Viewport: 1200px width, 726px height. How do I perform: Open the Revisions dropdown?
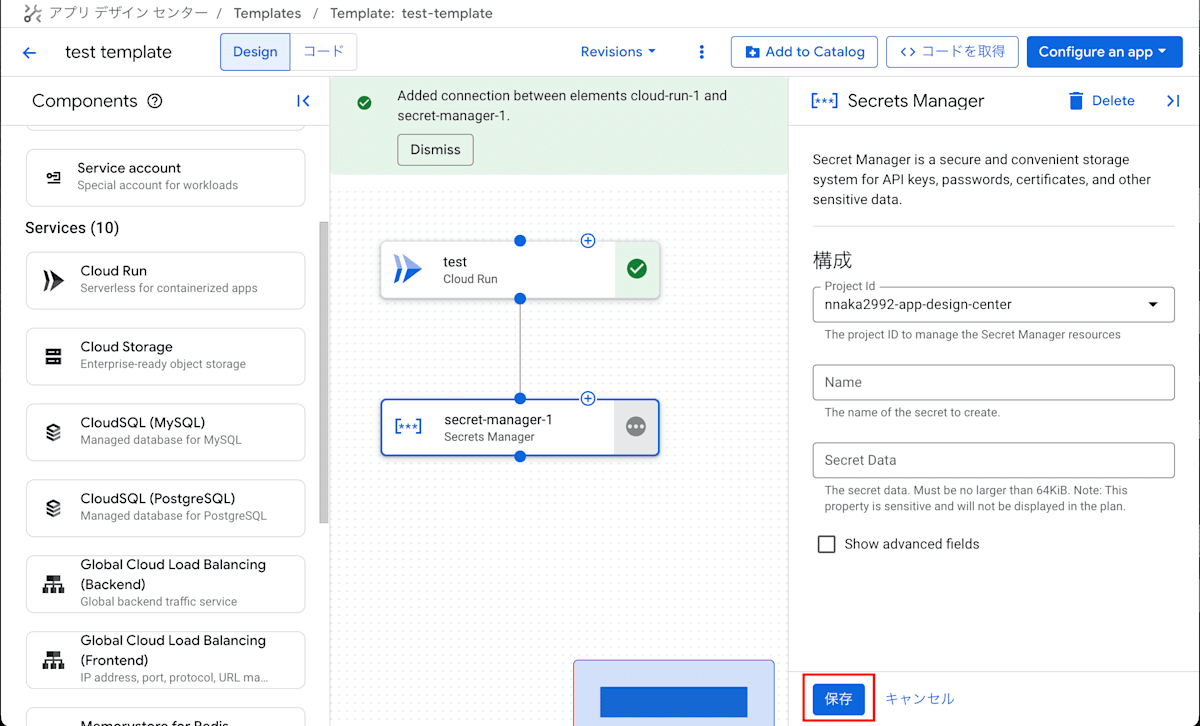pos(618,52)
